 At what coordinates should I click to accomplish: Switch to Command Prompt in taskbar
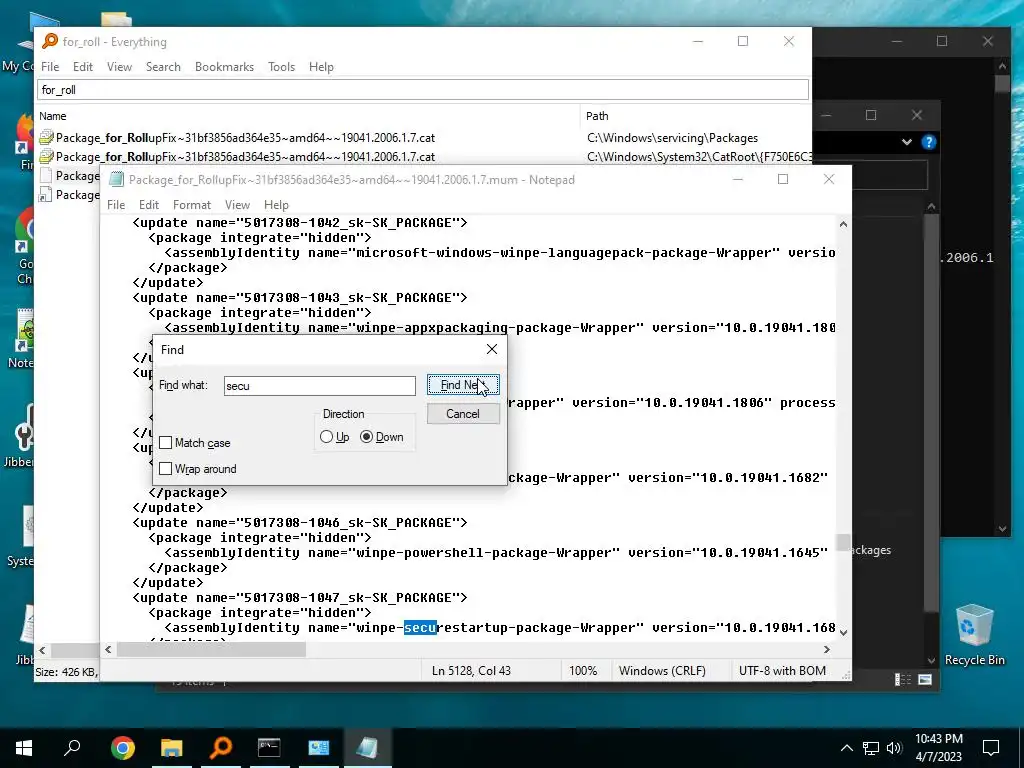pyautogui.click(x=269, y=748)
